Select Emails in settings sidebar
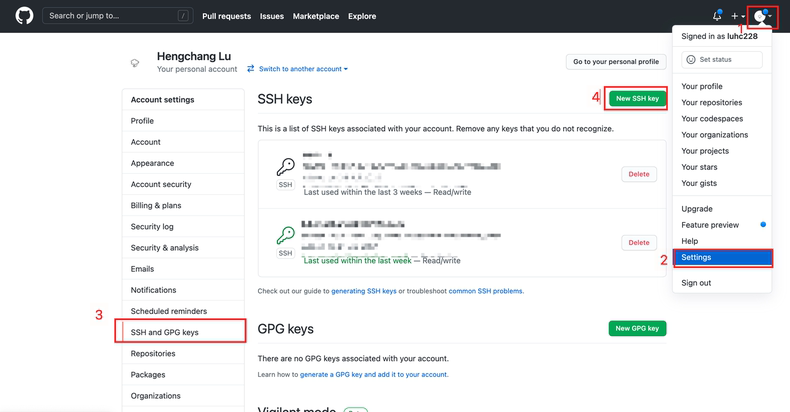Viewport: 790px width, 412px height. [x=183, y=269]
